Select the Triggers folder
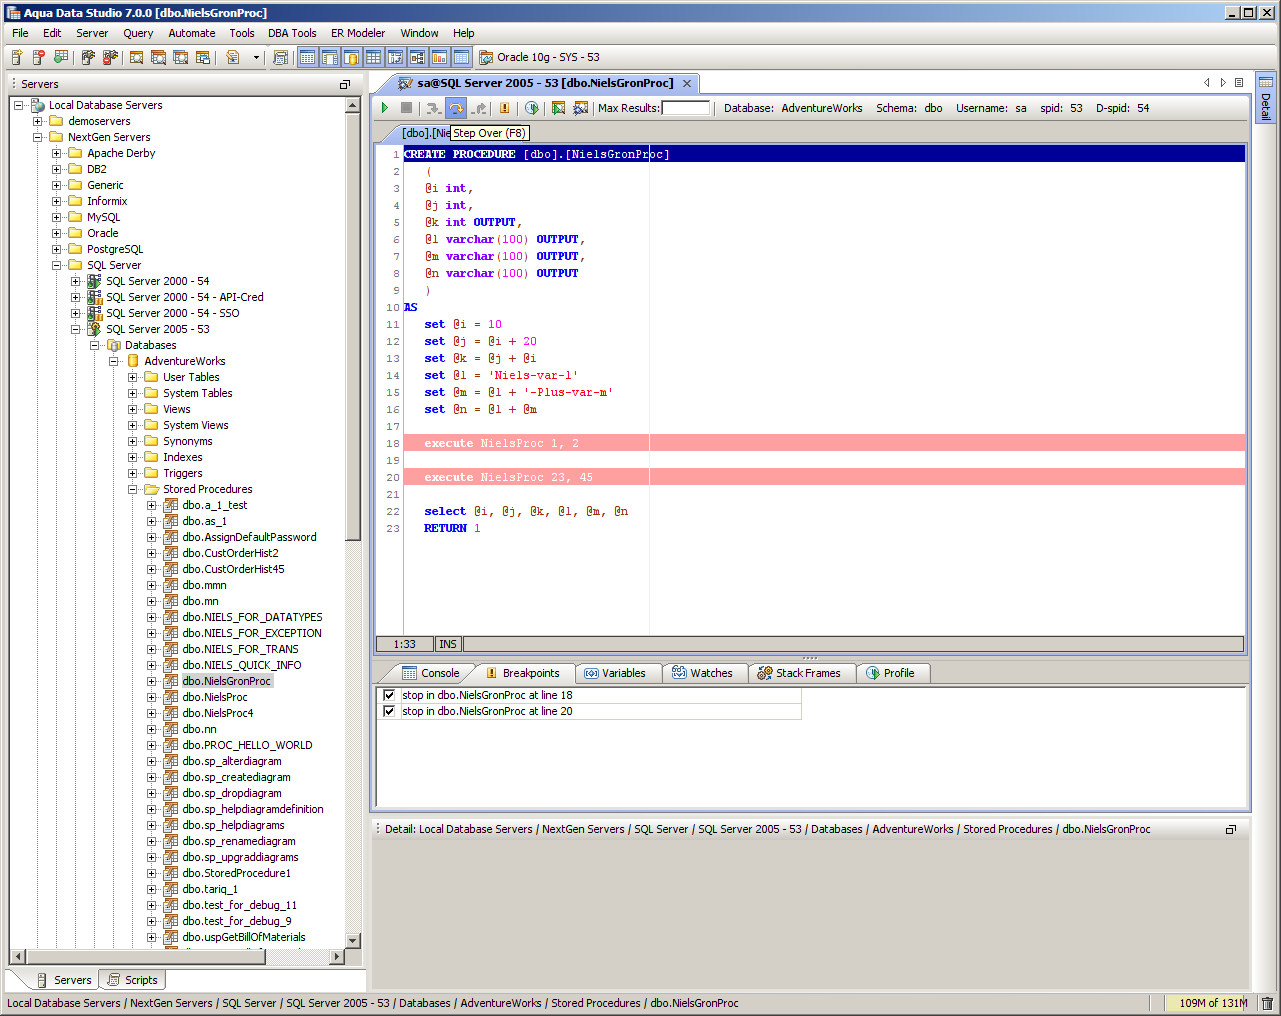The height and width of the screenshot is (1016, 1281). point(183,473)
